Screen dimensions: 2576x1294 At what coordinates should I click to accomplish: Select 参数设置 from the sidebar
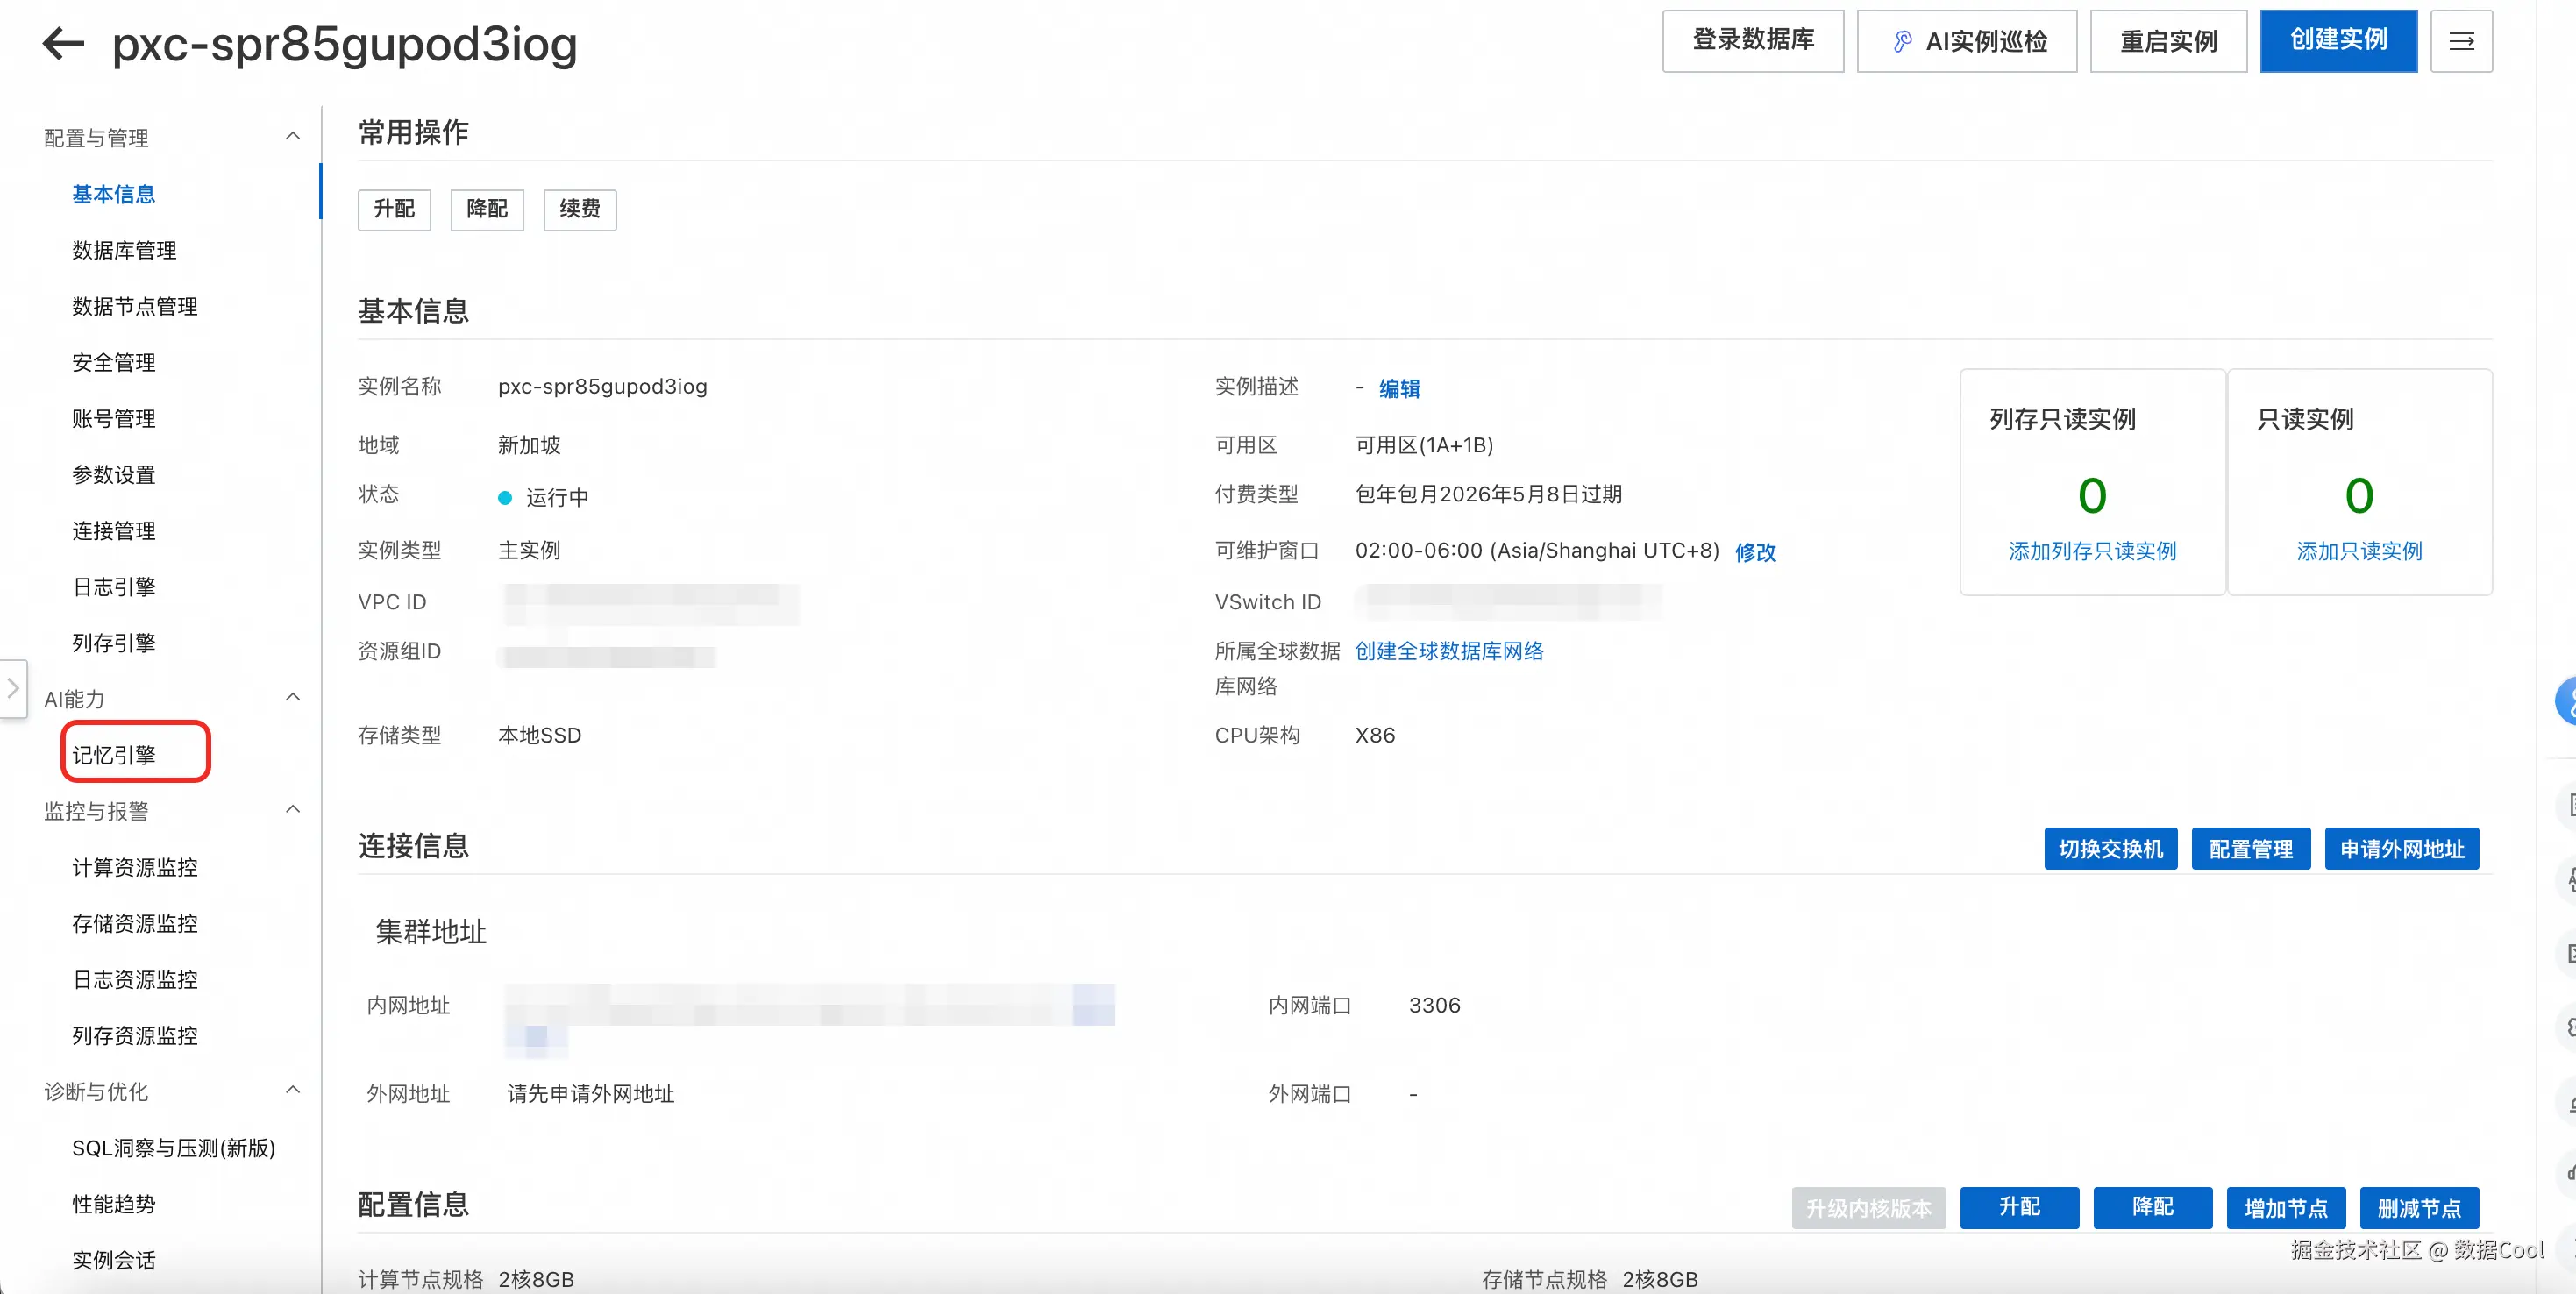pos(113,474)
